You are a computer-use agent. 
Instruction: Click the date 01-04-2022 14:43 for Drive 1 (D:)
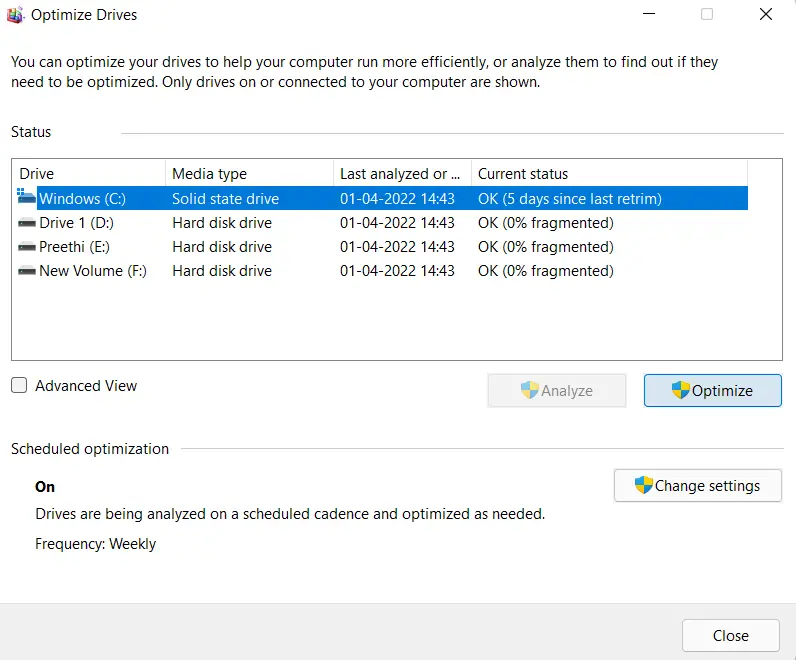coord(397,223)
